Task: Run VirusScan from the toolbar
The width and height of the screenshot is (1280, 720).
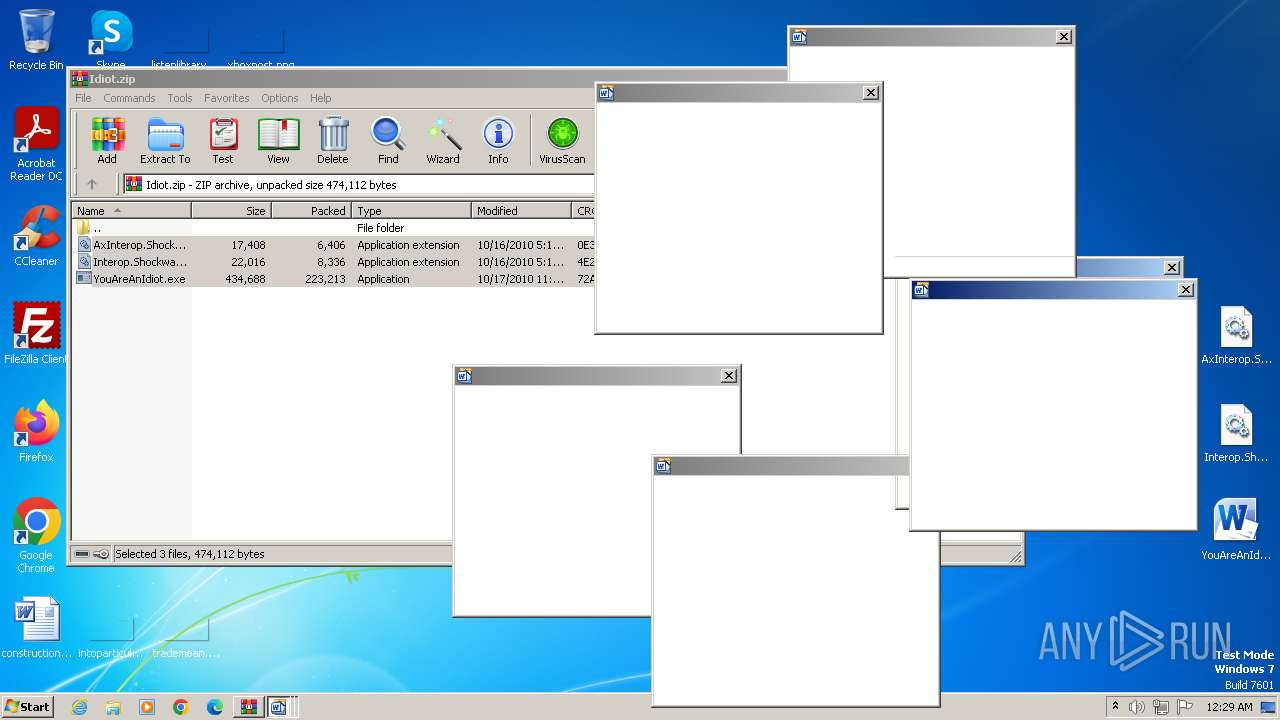Action: pyautogui.click(x=562, y=140)
